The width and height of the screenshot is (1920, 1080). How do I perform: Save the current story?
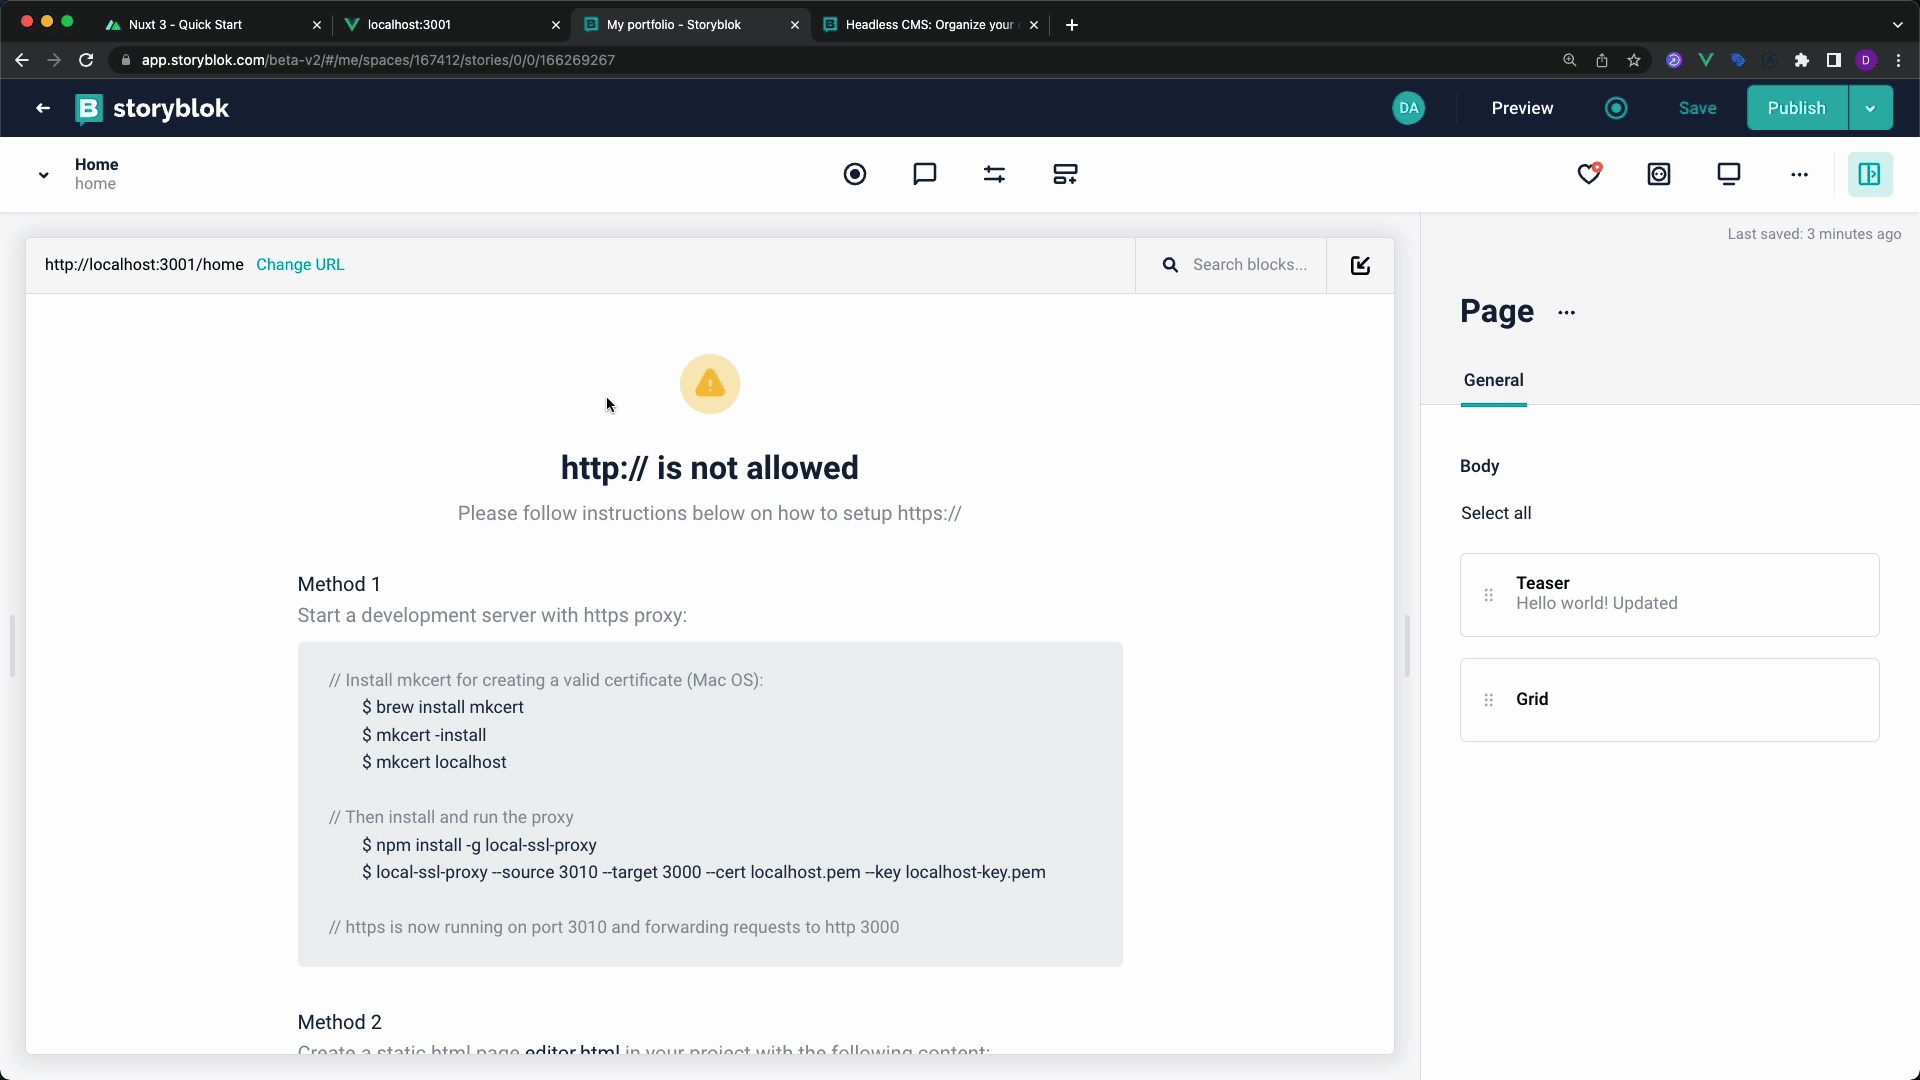pyautogui.click(x=1697, y=108)
